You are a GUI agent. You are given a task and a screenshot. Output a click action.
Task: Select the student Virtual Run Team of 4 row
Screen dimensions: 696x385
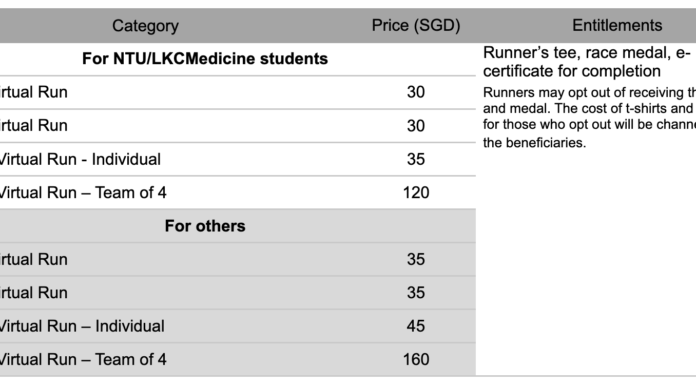pos(238,193)
